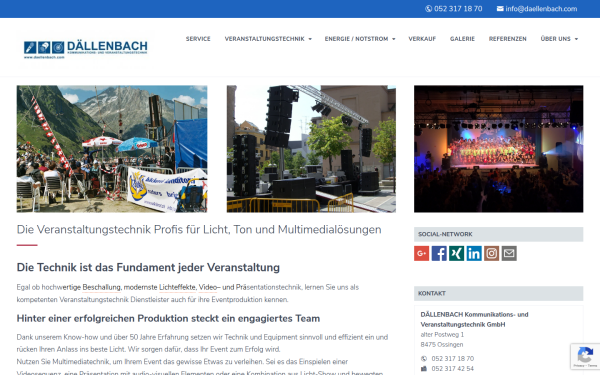Click the envelope icon in top bar
The height and width of the screenshot is (375, 600).
(500, 8)
